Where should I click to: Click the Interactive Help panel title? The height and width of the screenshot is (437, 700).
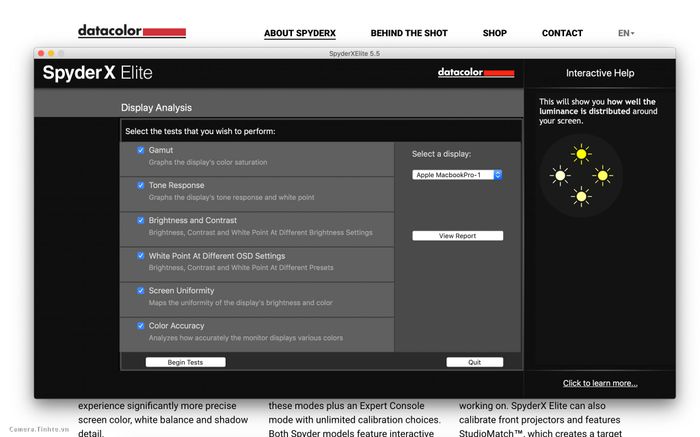(x=600, y=73)
